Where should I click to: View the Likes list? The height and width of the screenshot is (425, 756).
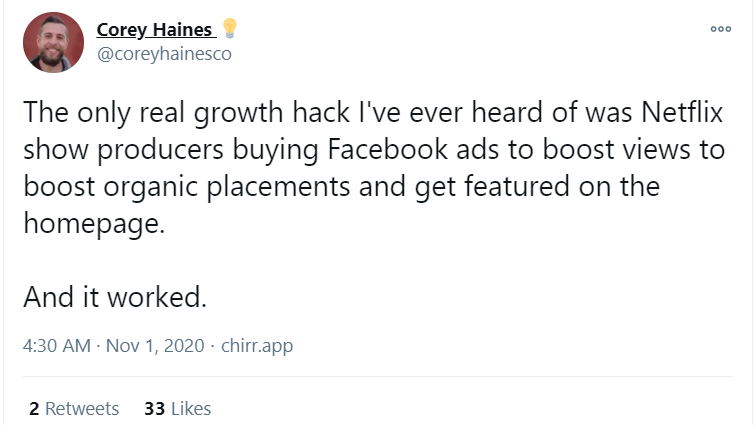(x=178, y=408)
